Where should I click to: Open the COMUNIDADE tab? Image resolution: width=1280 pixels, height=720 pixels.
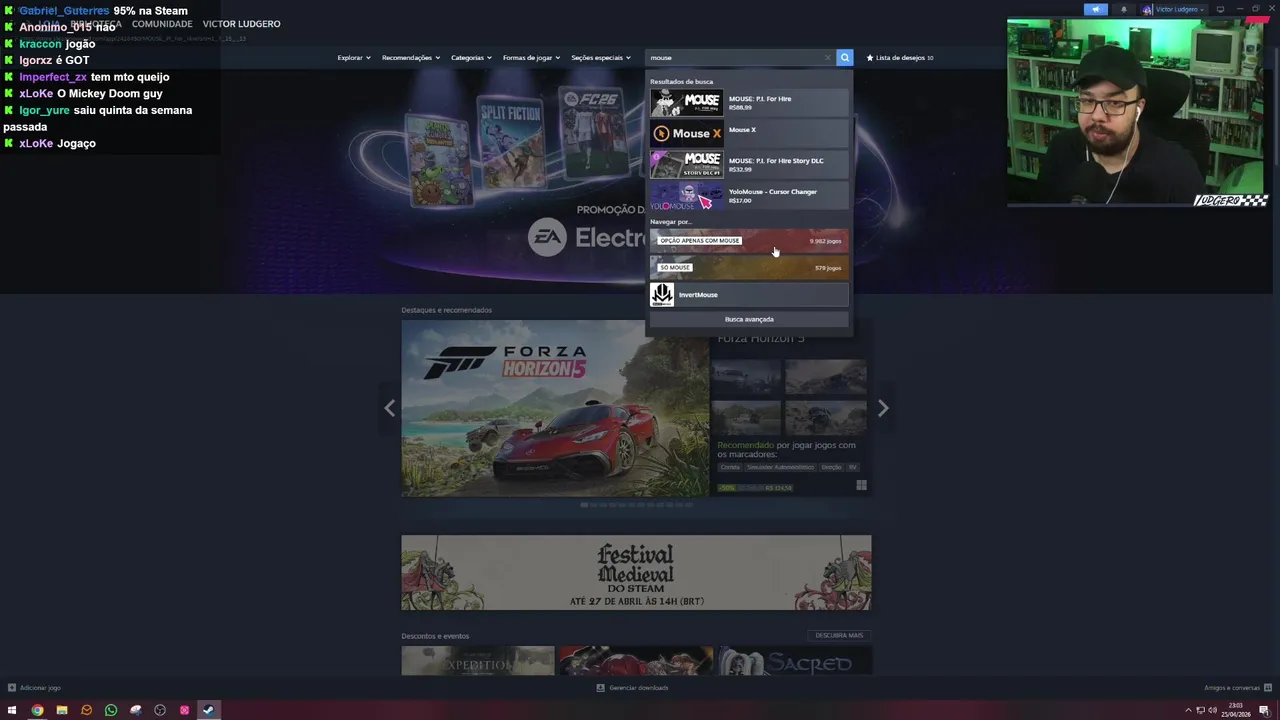tap(162, 24)
